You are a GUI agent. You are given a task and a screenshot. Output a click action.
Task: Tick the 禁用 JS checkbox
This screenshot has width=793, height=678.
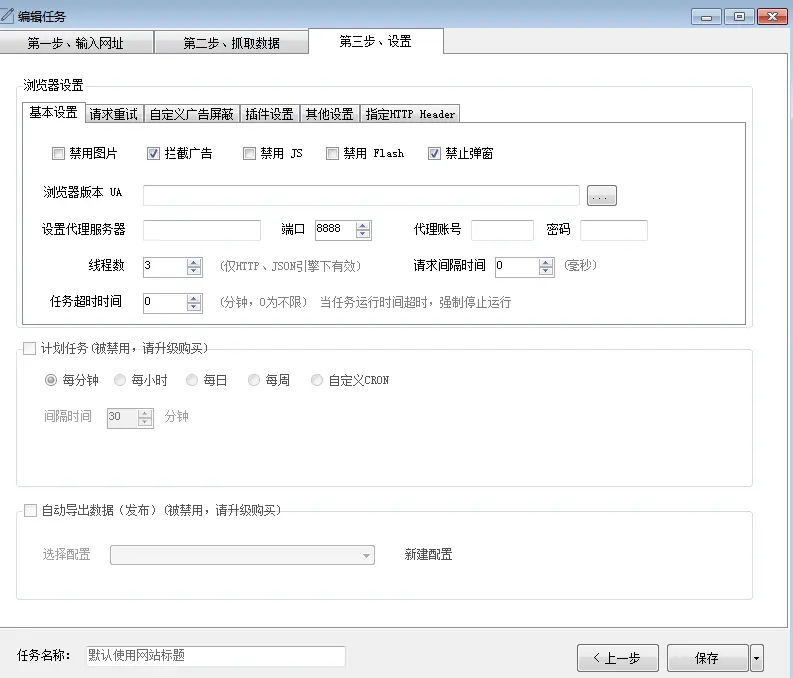point(249,153)
